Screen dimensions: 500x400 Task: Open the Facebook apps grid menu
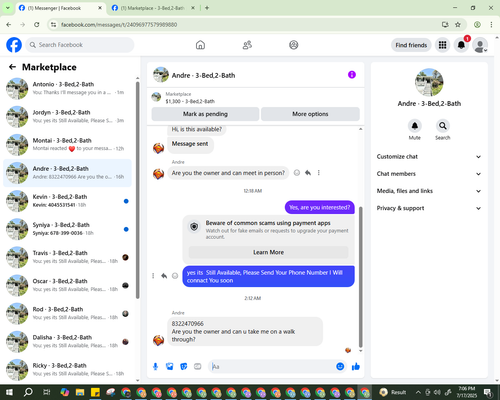pyautogui.click(x=442, y=45)
